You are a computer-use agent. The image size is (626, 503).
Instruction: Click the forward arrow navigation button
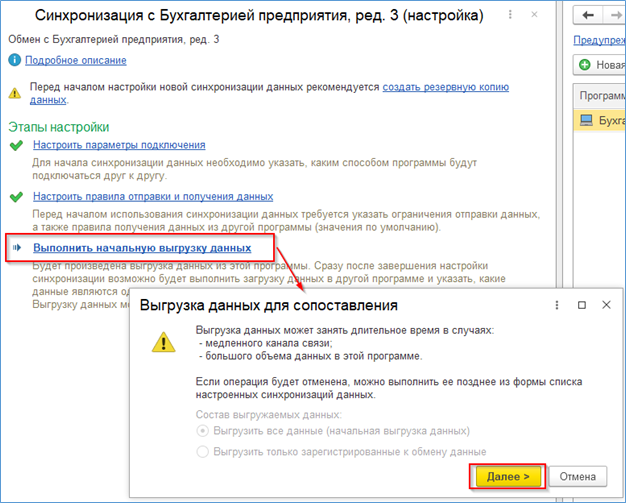617,15
